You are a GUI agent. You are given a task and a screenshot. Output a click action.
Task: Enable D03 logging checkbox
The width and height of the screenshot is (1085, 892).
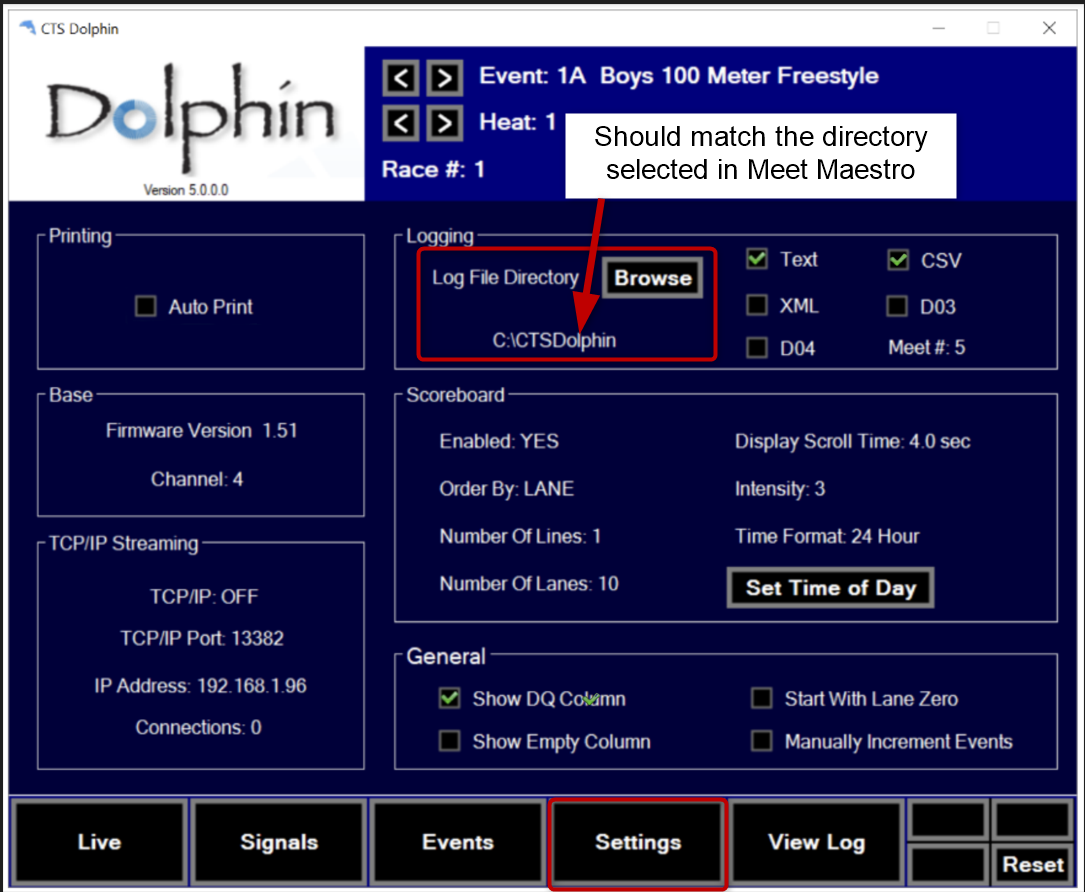[x=897, y=306]
